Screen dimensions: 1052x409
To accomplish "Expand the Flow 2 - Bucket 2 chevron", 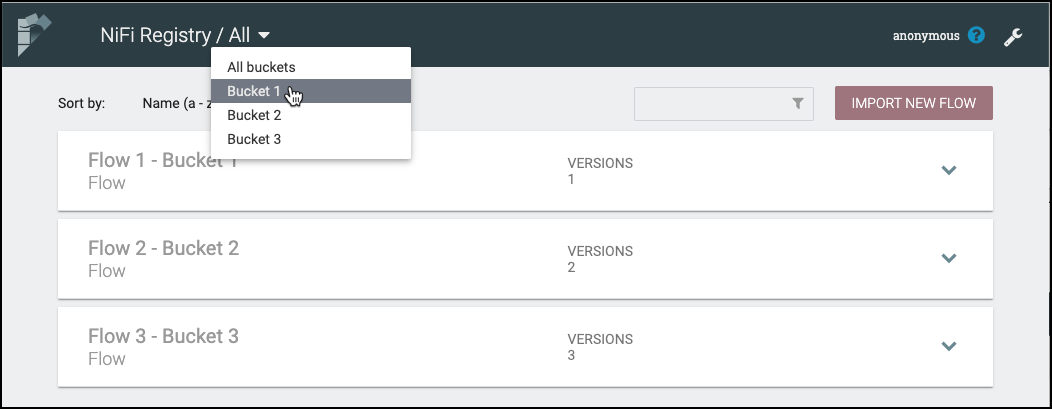I will [x=949, y=258].
